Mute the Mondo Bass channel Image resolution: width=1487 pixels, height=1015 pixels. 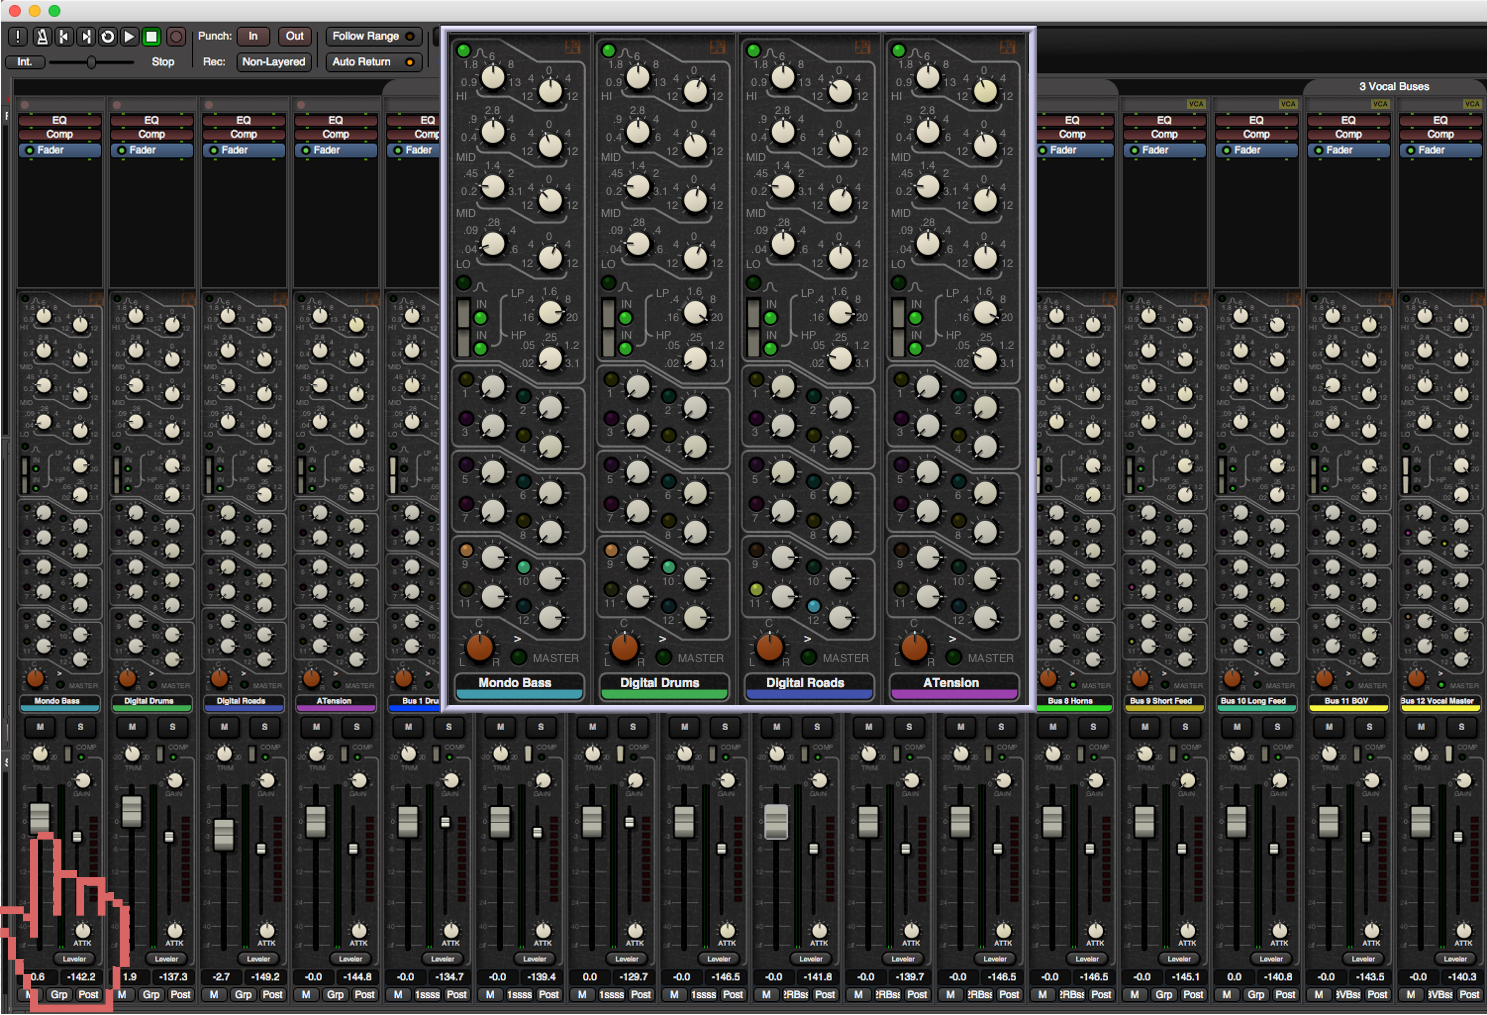pyautogui.click(x=40, y=727)
